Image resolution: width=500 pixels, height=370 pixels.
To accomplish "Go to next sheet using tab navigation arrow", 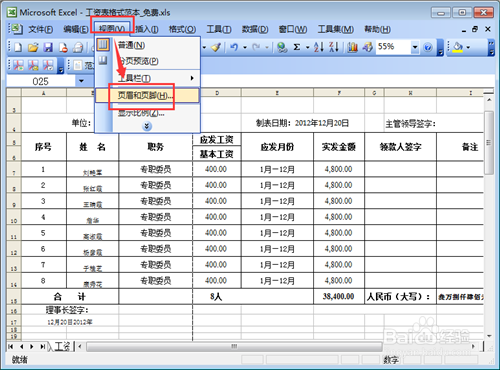I will point(32,347).
